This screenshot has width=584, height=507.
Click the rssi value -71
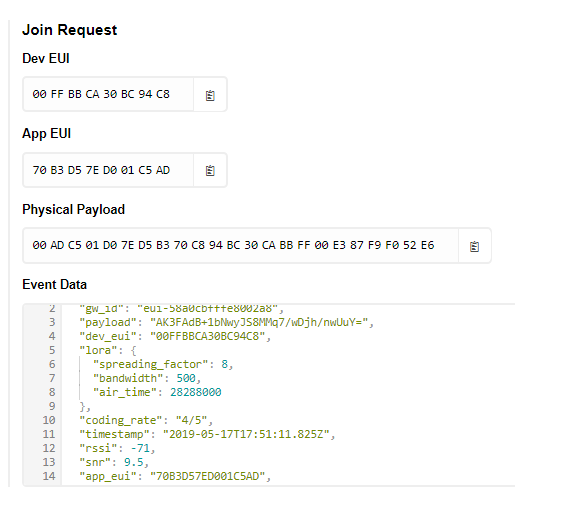click(140, 449)
